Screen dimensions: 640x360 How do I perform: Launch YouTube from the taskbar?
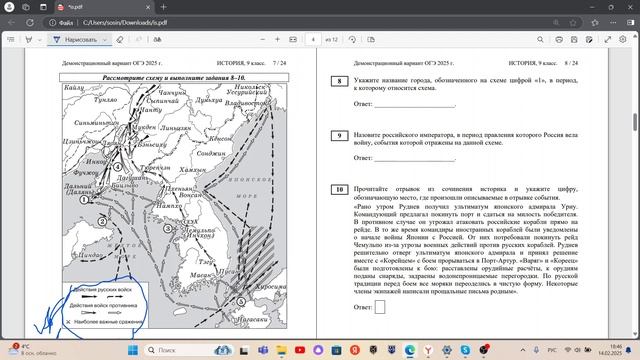click(300, 350)
